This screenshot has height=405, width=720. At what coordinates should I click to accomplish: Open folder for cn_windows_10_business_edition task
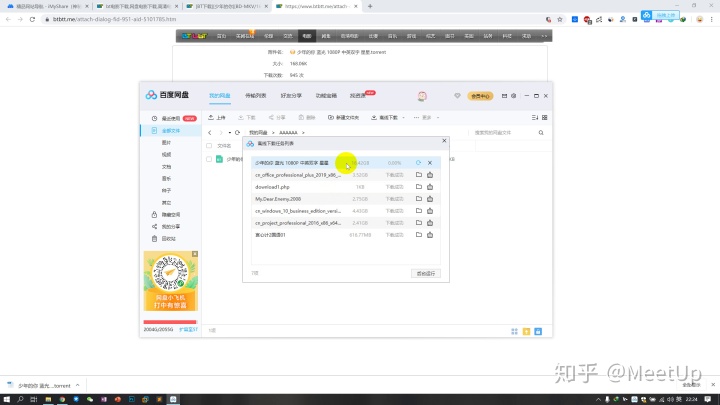click(419, 211)
